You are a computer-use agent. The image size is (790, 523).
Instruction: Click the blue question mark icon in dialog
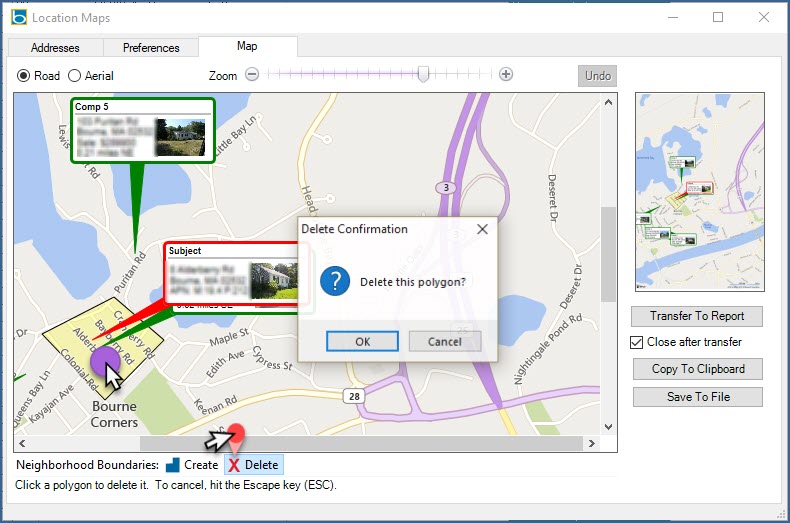pos(335,281)
